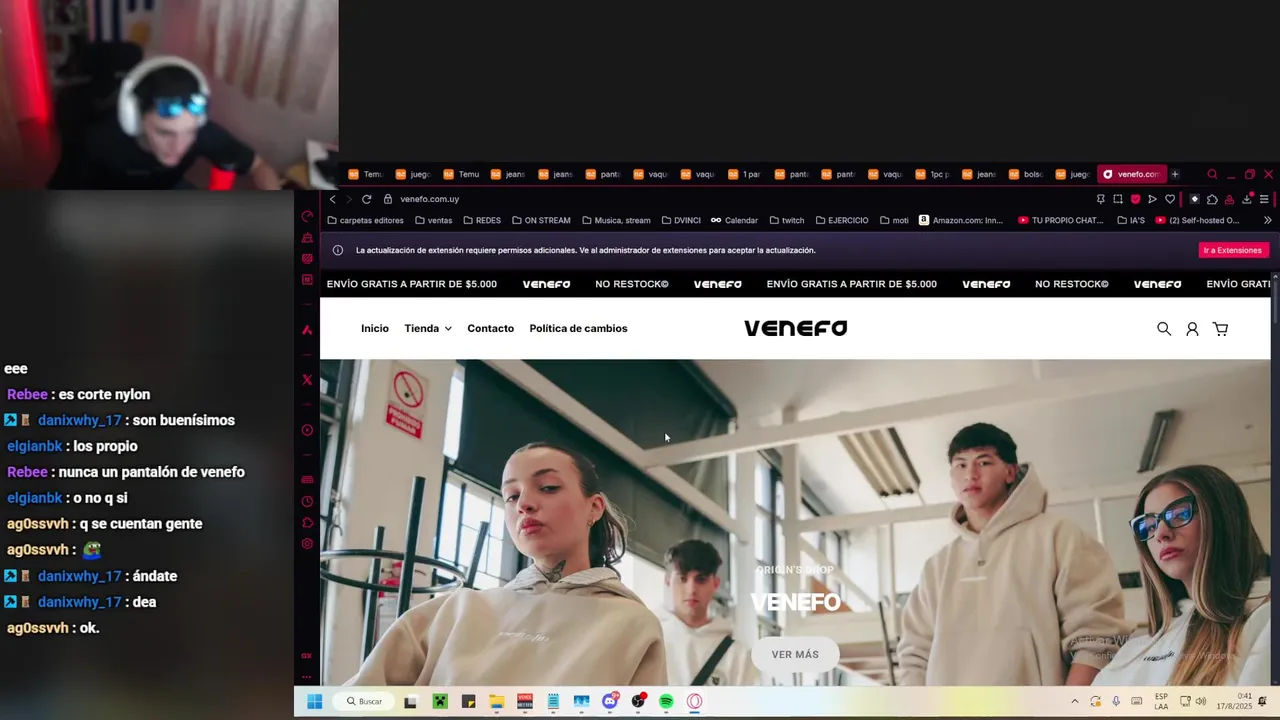
Task: Open Discord from the taskbar
Action: point(610,701)
